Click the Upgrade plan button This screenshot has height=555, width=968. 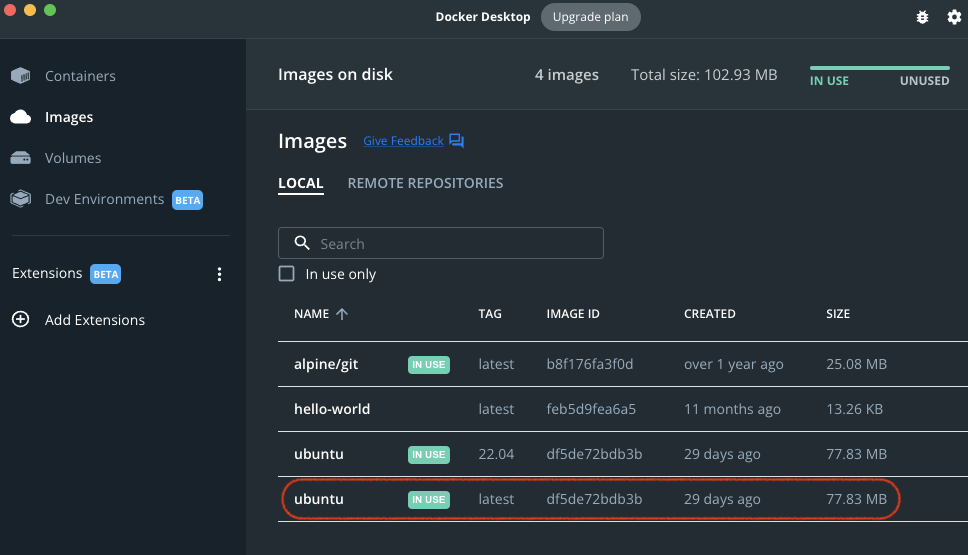pyautogui.click(x=590, y=17)
